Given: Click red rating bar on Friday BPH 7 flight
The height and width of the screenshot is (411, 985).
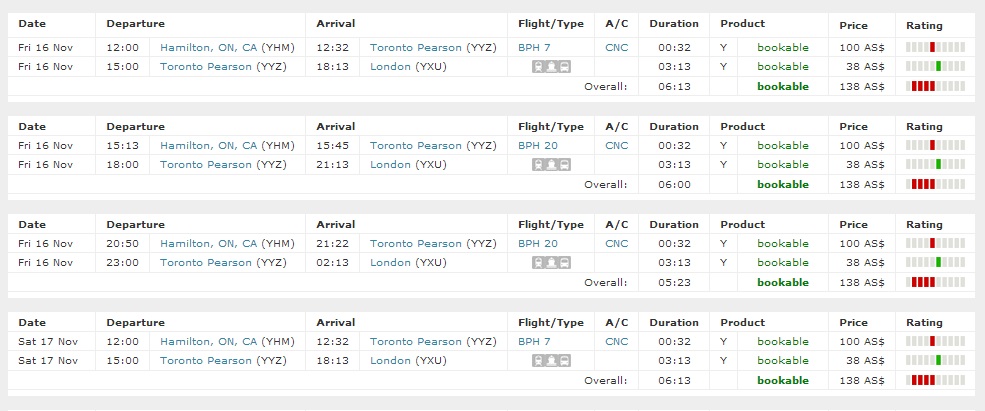Looking at the screenshot, I should click(x=935, y=48).
